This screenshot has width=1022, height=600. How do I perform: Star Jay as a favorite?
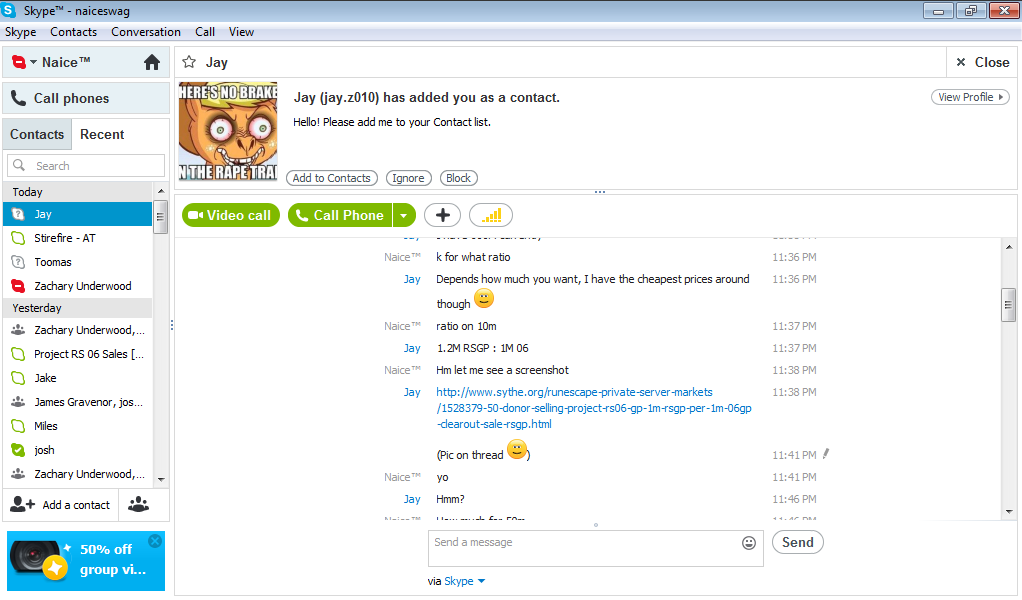[x=189, y=62]
